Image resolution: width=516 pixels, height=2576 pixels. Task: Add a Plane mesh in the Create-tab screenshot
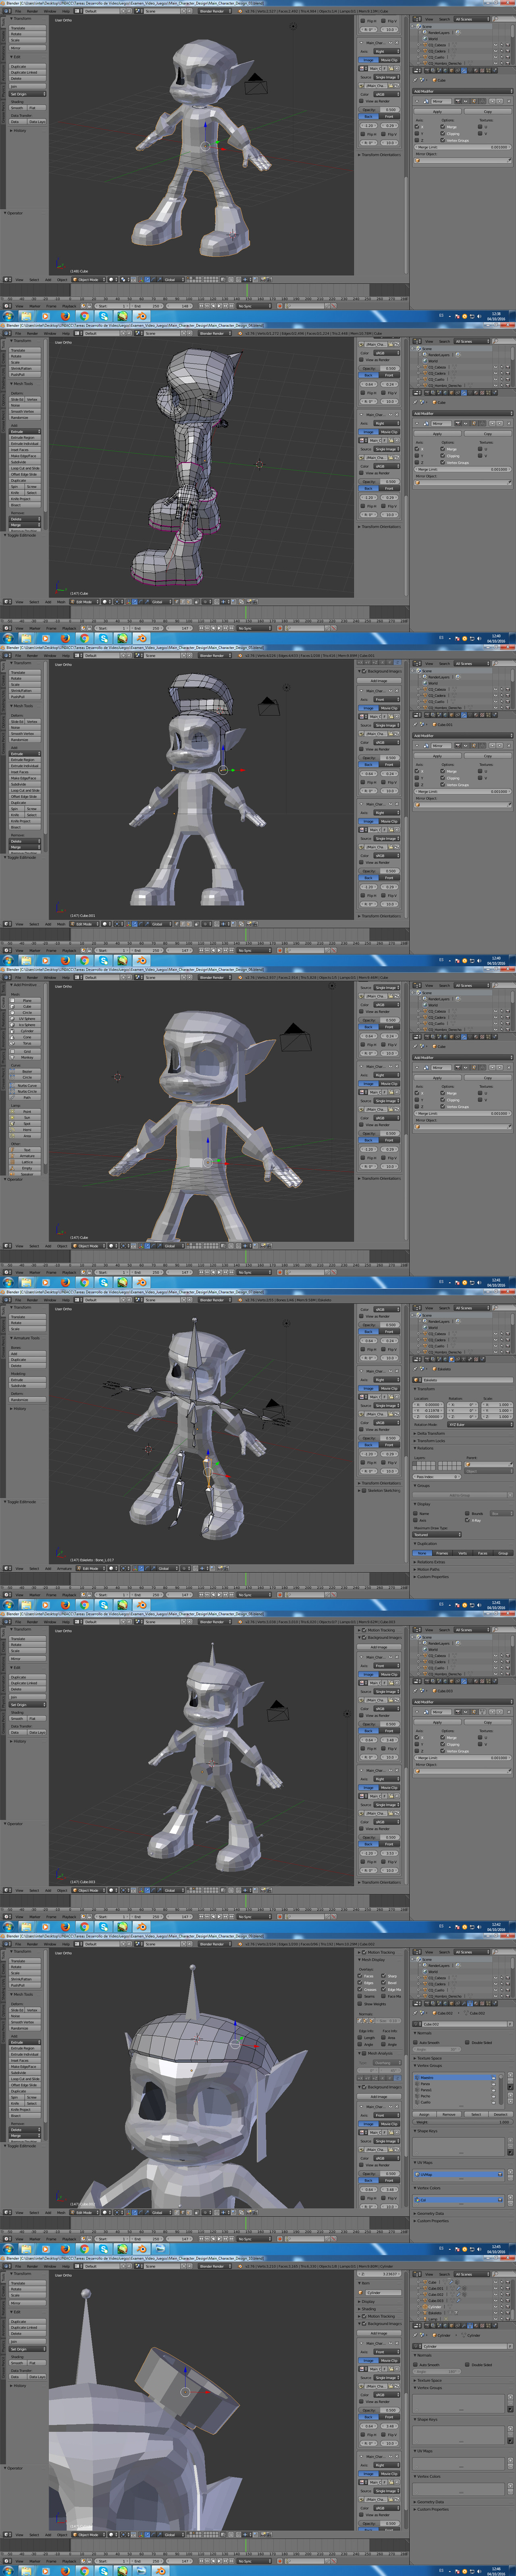[x=25, y=1001]
